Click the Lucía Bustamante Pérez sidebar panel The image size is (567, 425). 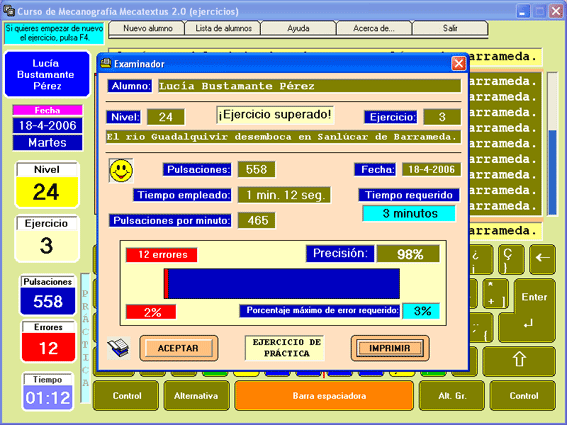tap(47, 75)
